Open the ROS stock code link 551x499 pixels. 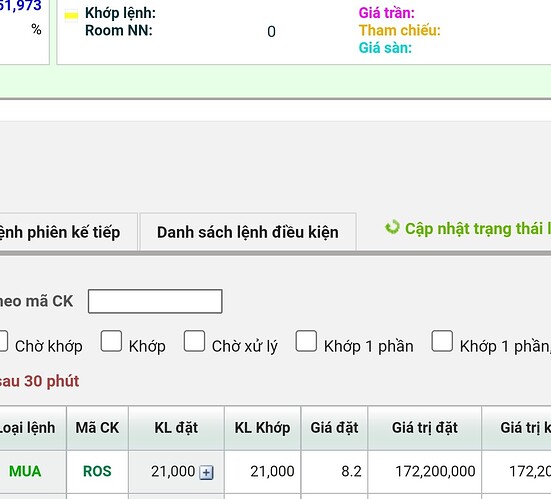(x=97, y=471)
